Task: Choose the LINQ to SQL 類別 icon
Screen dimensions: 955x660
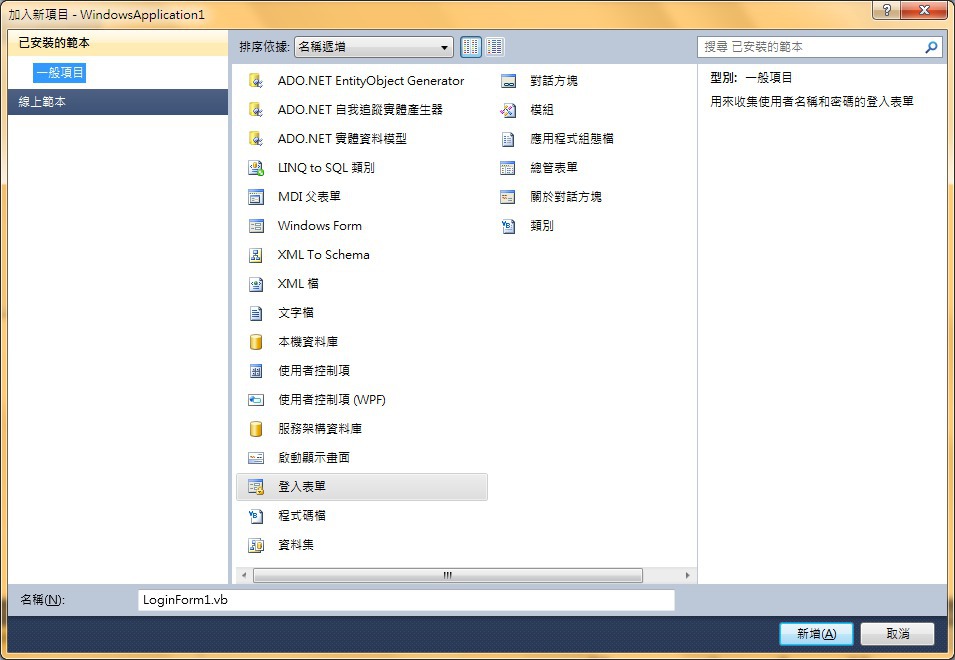Action: point(256,167)
